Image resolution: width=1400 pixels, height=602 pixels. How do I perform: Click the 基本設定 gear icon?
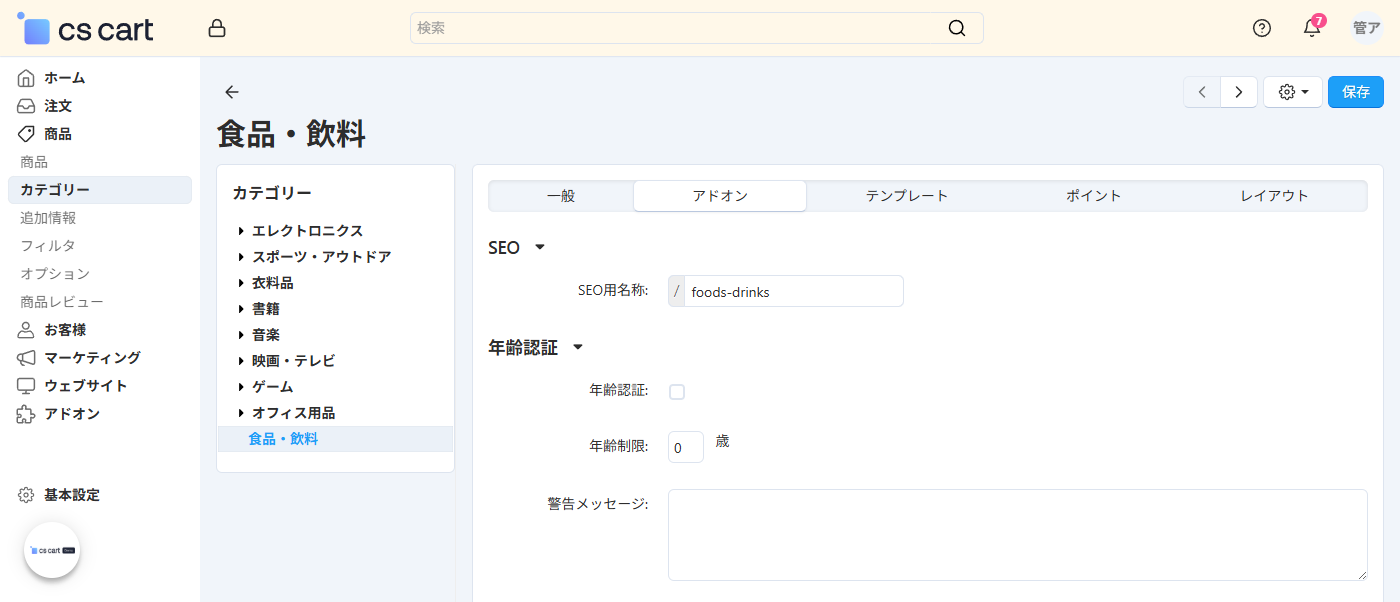pyautogui.click(x=26, y=494)
